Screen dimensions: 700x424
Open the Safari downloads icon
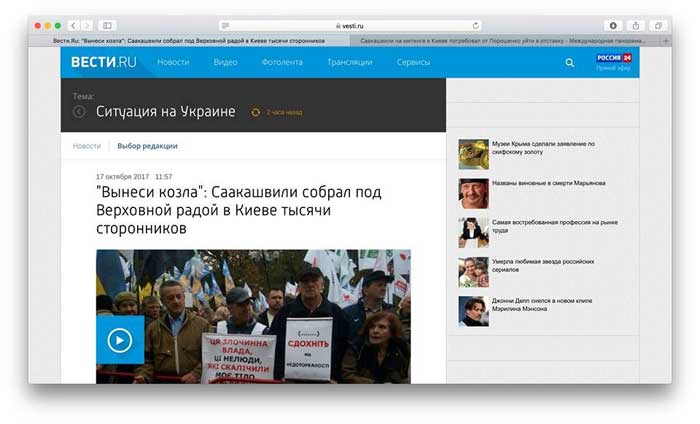tap(612, 25)
